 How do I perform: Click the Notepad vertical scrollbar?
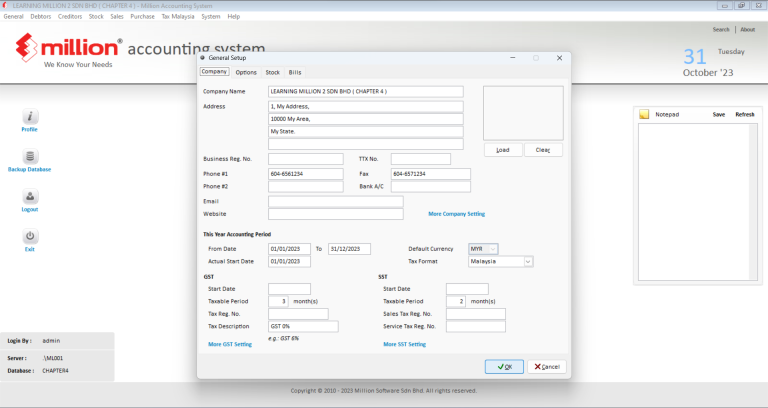pos(754,202)
